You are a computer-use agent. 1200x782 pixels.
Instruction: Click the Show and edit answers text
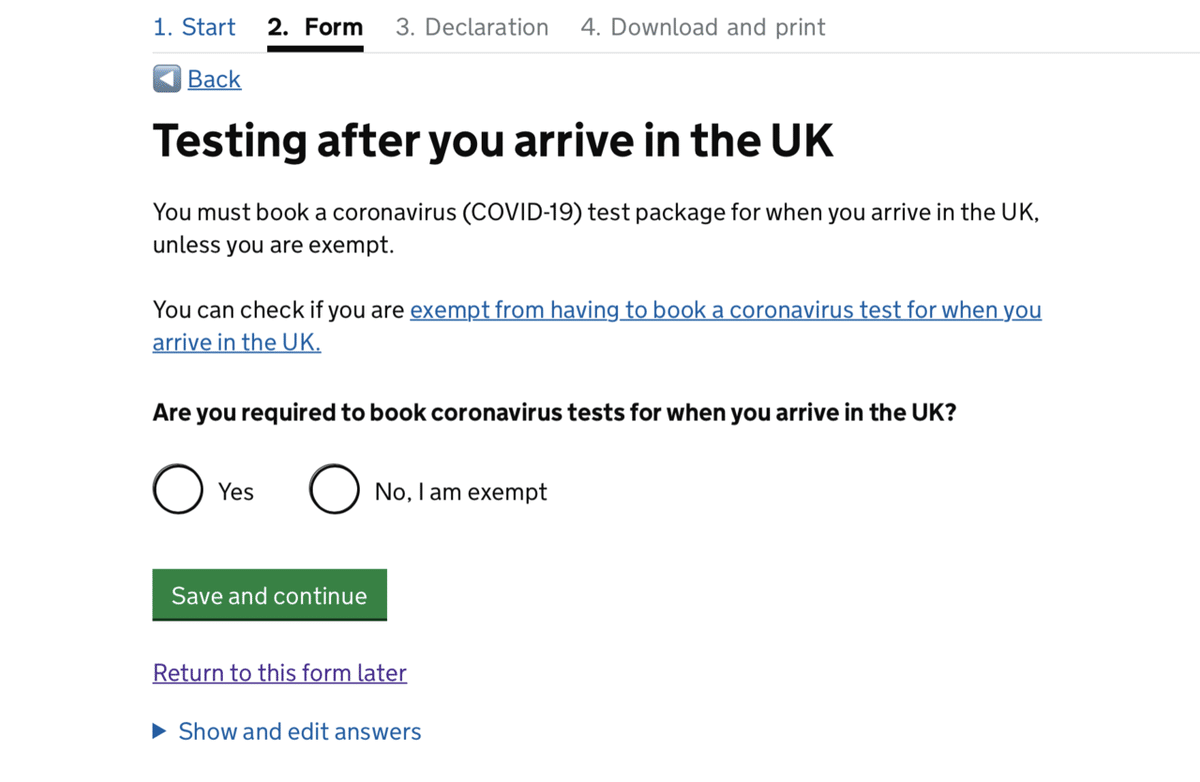pos(300,732)
